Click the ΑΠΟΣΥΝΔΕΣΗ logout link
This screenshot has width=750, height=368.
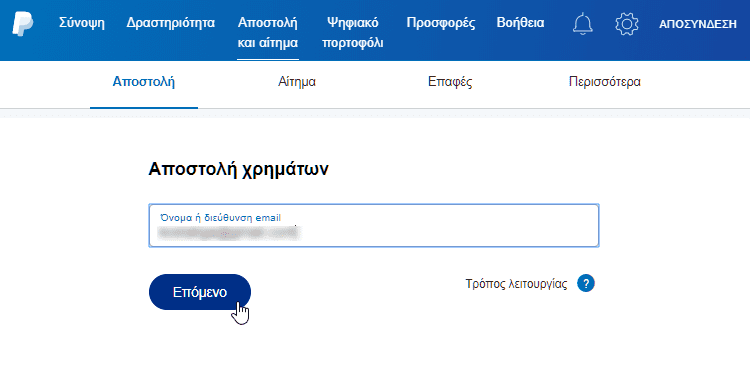(698, 24)
